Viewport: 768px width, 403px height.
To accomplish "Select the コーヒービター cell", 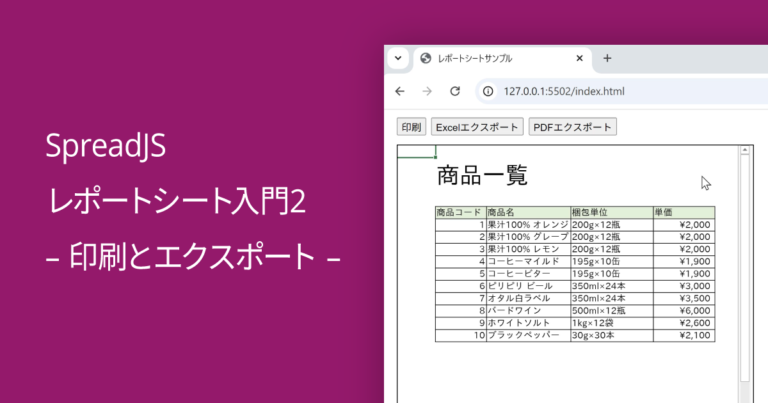I will pos(528,274).
